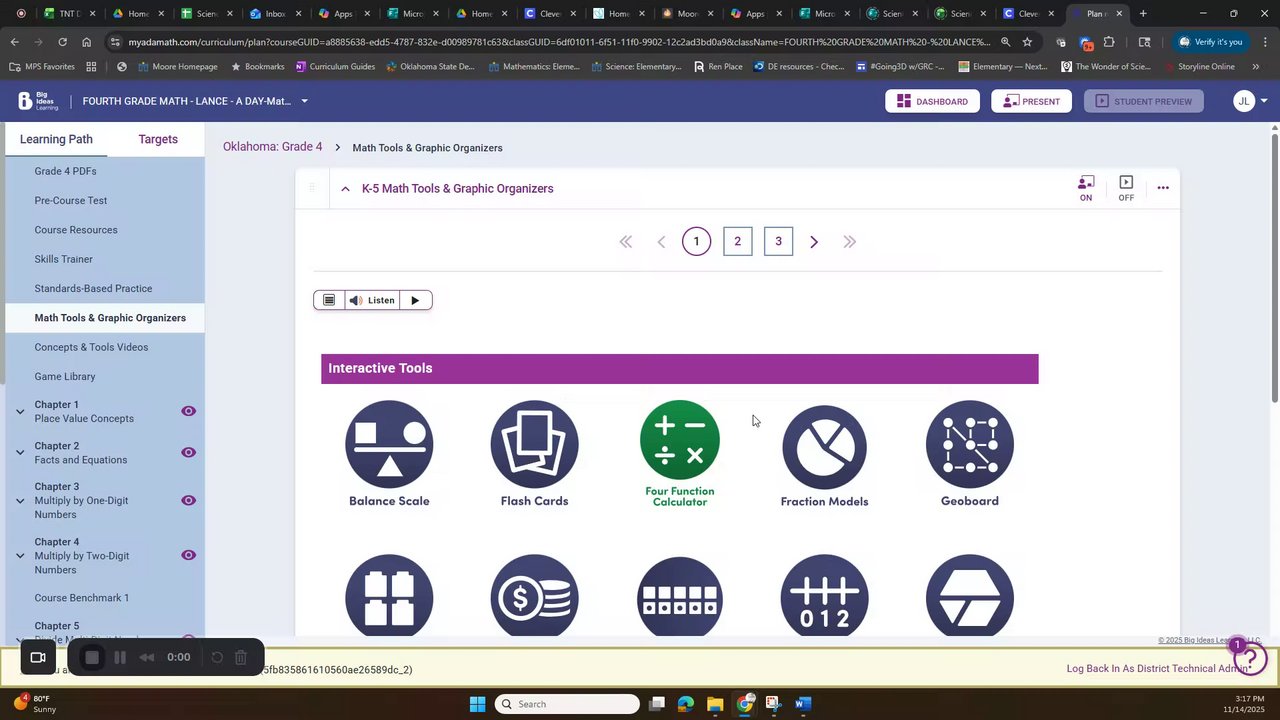1280x720 pixels.
Task: Open the Windows Start menu
Action: coord(477,704)
